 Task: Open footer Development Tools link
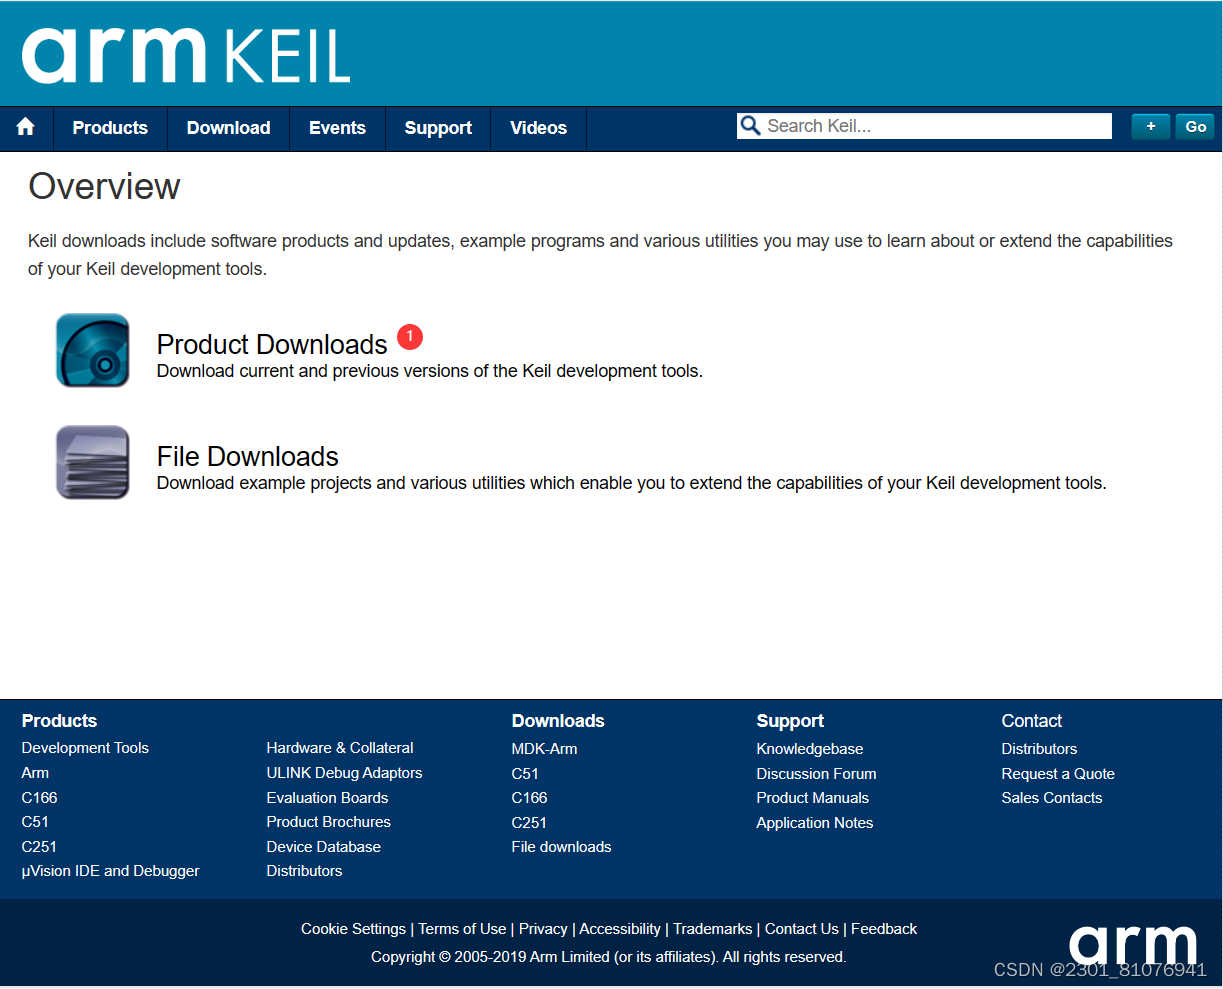tap(85, 748)
